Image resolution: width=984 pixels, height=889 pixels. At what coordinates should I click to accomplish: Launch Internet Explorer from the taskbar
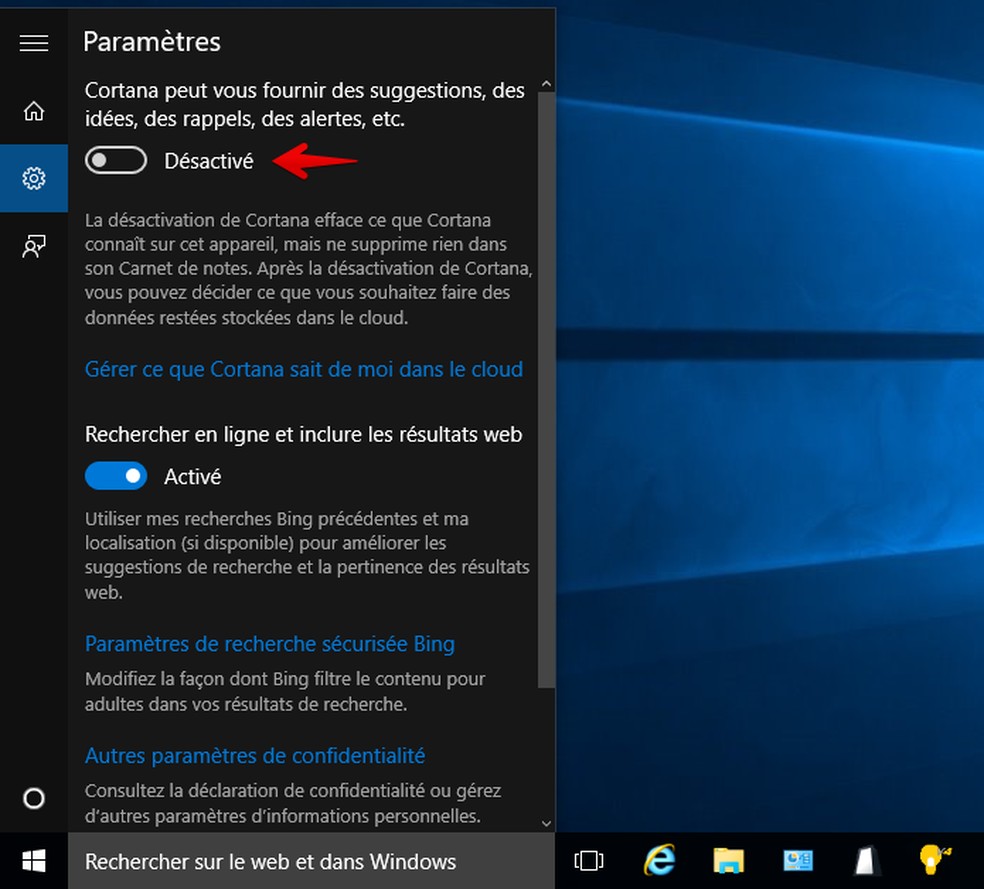[659, 860]
